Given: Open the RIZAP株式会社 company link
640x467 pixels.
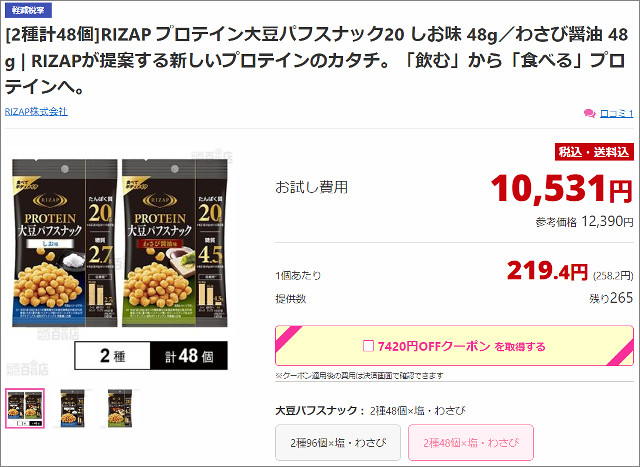Looking at the screenshot, I should (x=36, y=111).
